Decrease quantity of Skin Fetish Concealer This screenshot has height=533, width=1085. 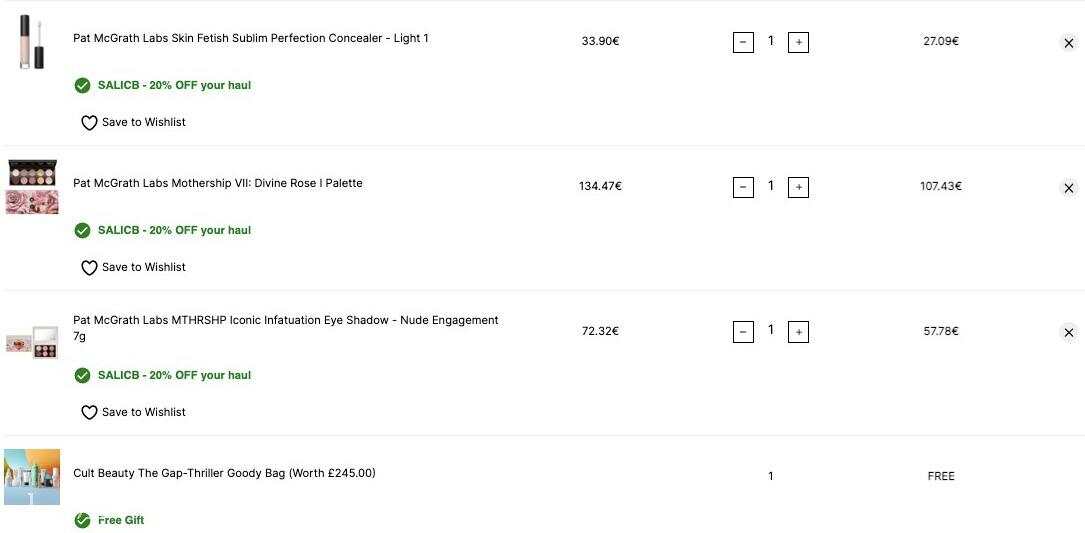743,42
